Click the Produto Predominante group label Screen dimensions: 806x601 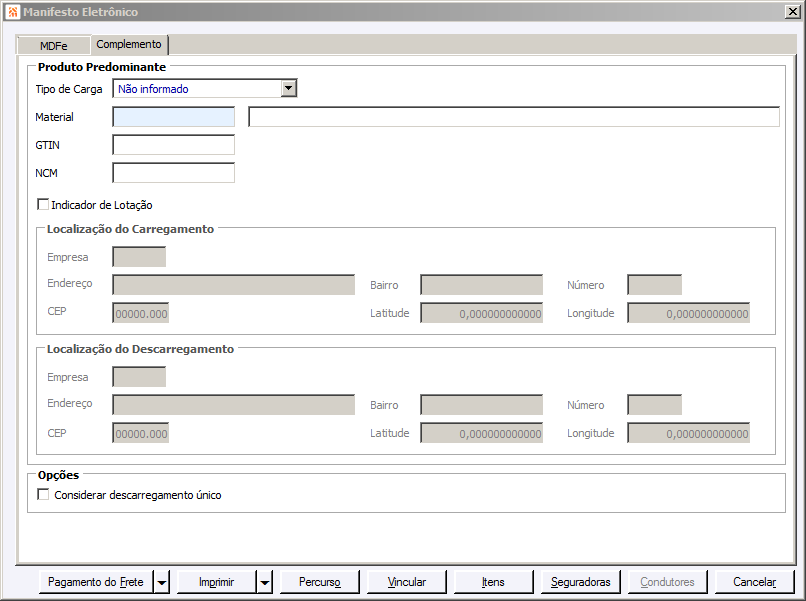tap(102, 67)
